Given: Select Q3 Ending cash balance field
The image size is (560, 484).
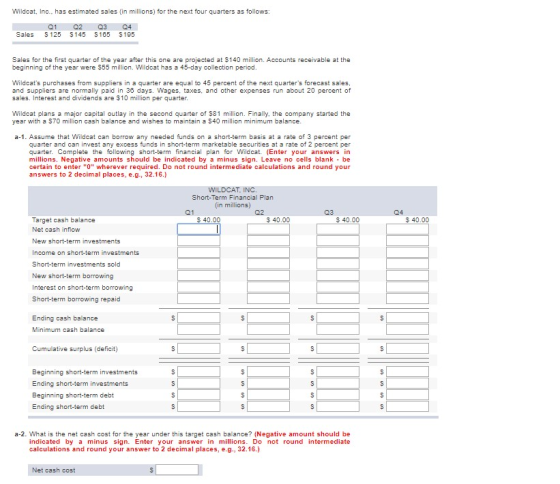Looking at the screenshot, I should click(338, 318).
